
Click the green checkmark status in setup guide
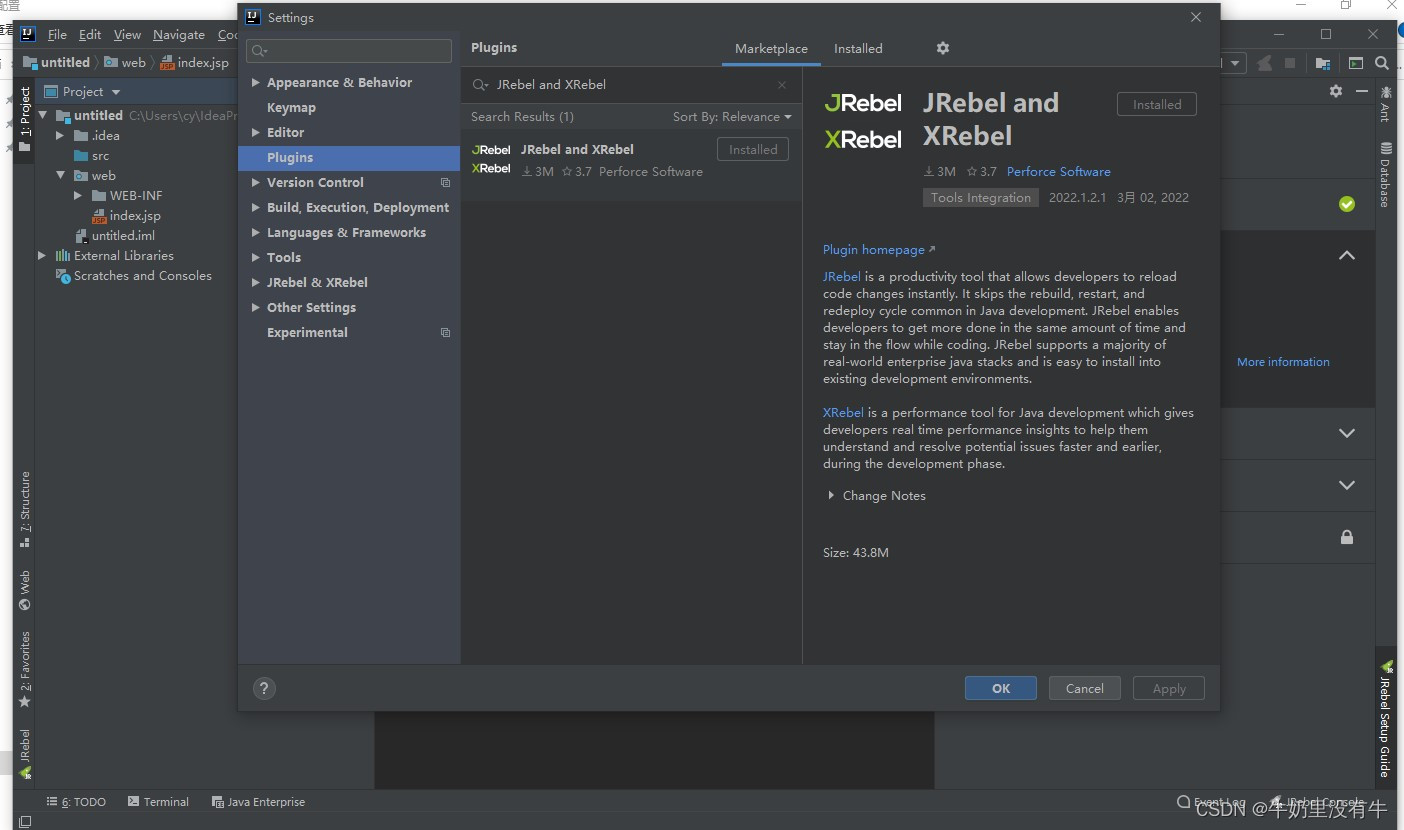coord(1347,204)
